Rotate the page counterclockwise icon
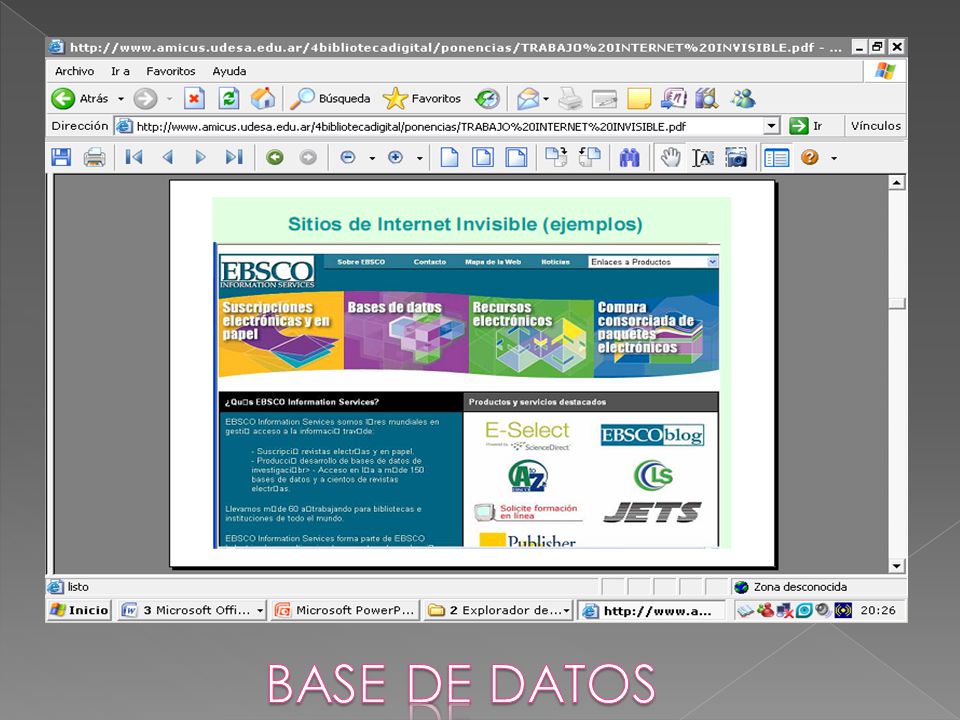 [x=590, y=157]
